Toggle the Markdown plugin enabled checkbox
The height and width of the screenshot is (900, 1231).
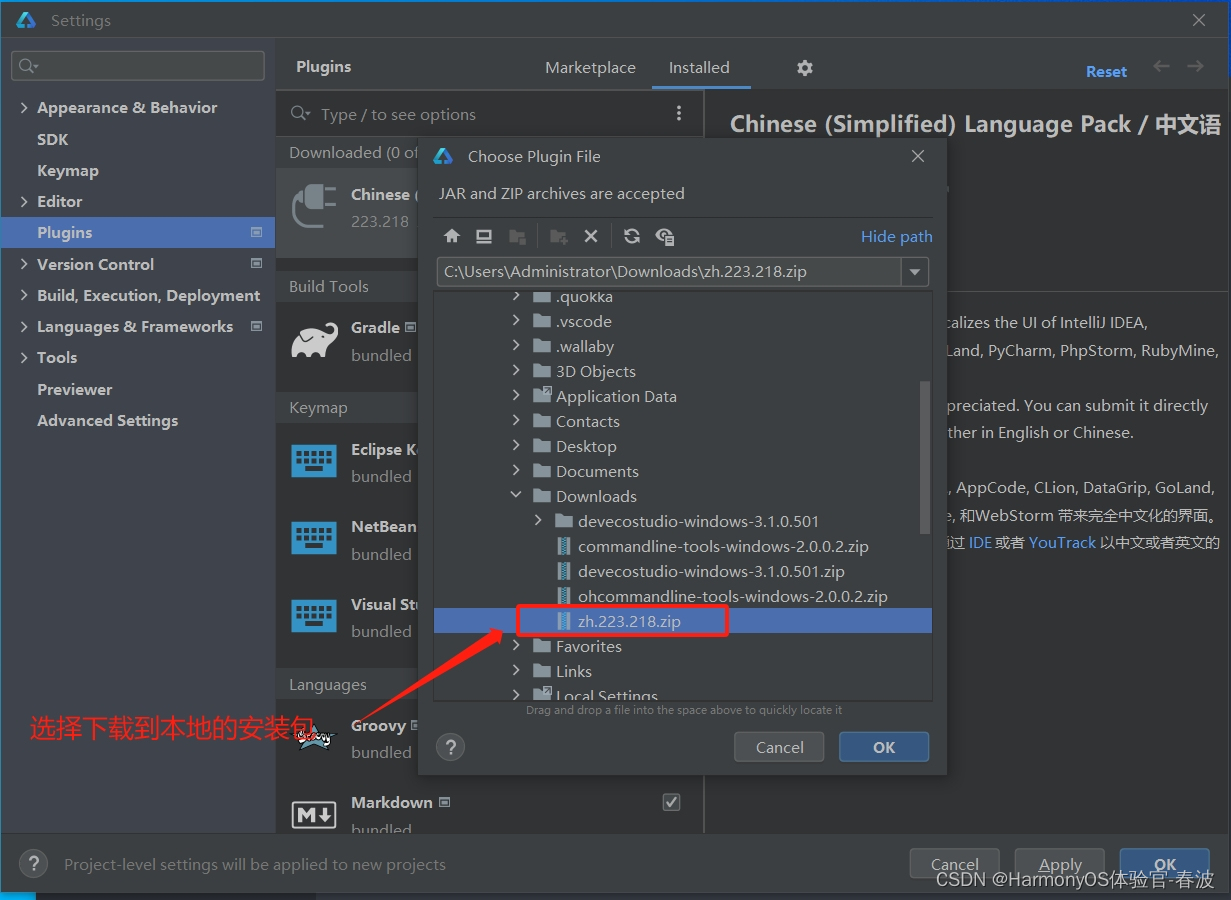click(x=672, y=802)
